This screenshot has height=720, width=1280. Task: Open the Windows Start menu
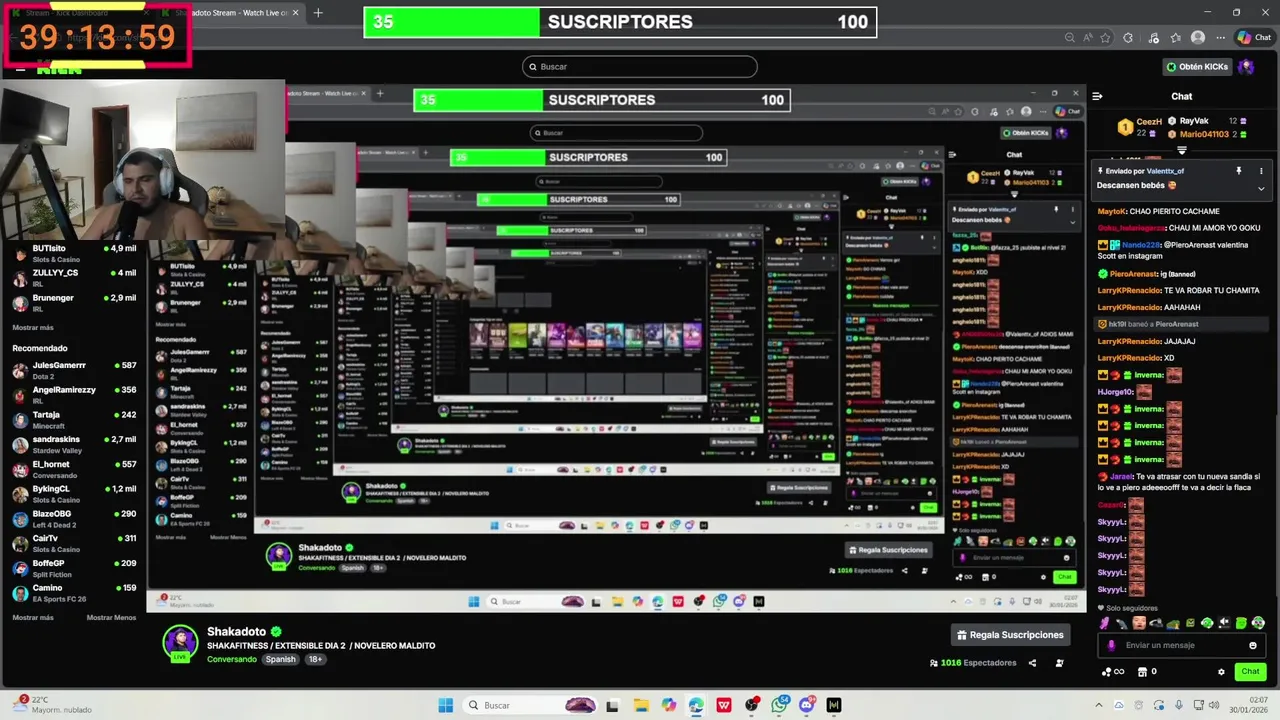(x=446, y=705)
